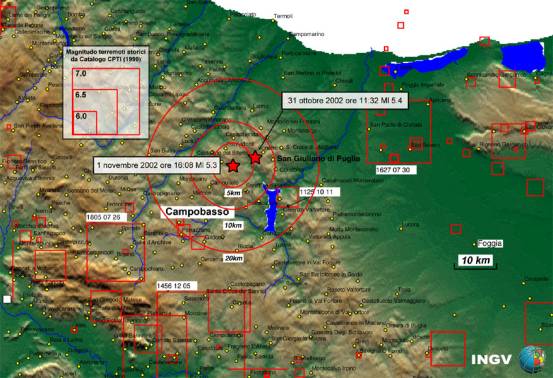This screenshot has height=378, width=553.
Task: Click the left red epicenter star
Action: tap(233, 165)
